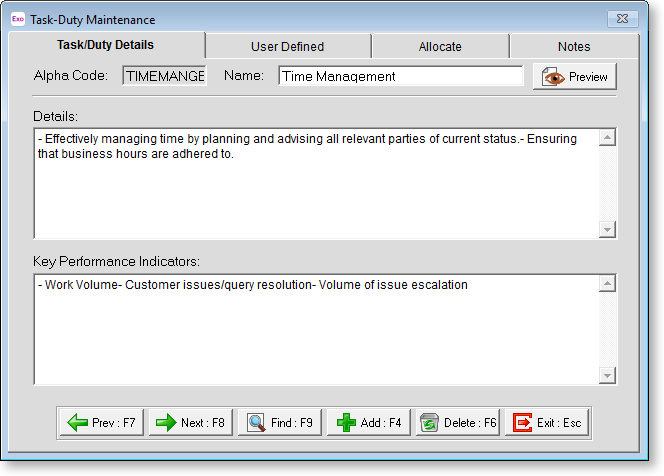The height and width of the screenshot is (476, 664).
Task: Switch to the Notes tab
Action: pyautogui.click(x=574, y=46)
